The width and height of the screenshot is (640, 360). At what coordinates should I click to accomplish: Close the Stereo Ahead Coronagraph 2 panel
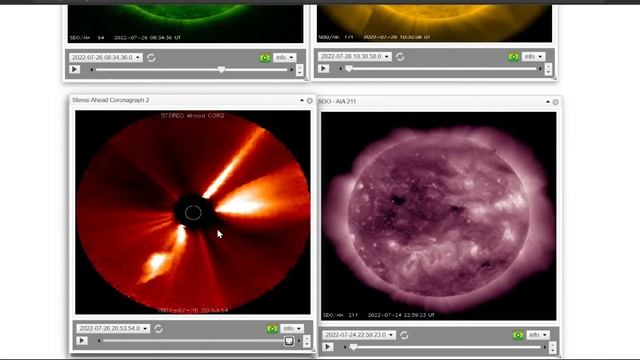pos(310,100)
